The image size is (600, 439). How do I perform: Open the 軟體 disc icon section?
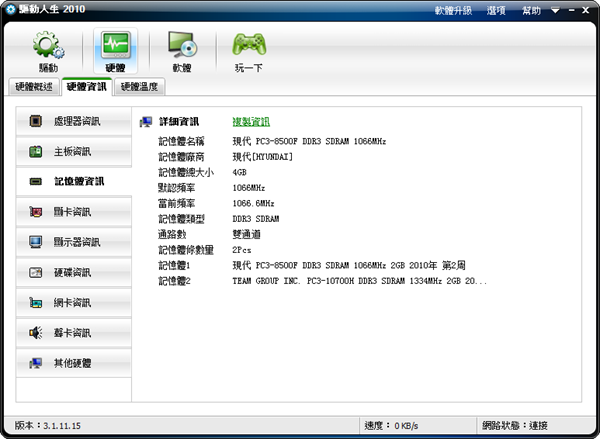183,44
